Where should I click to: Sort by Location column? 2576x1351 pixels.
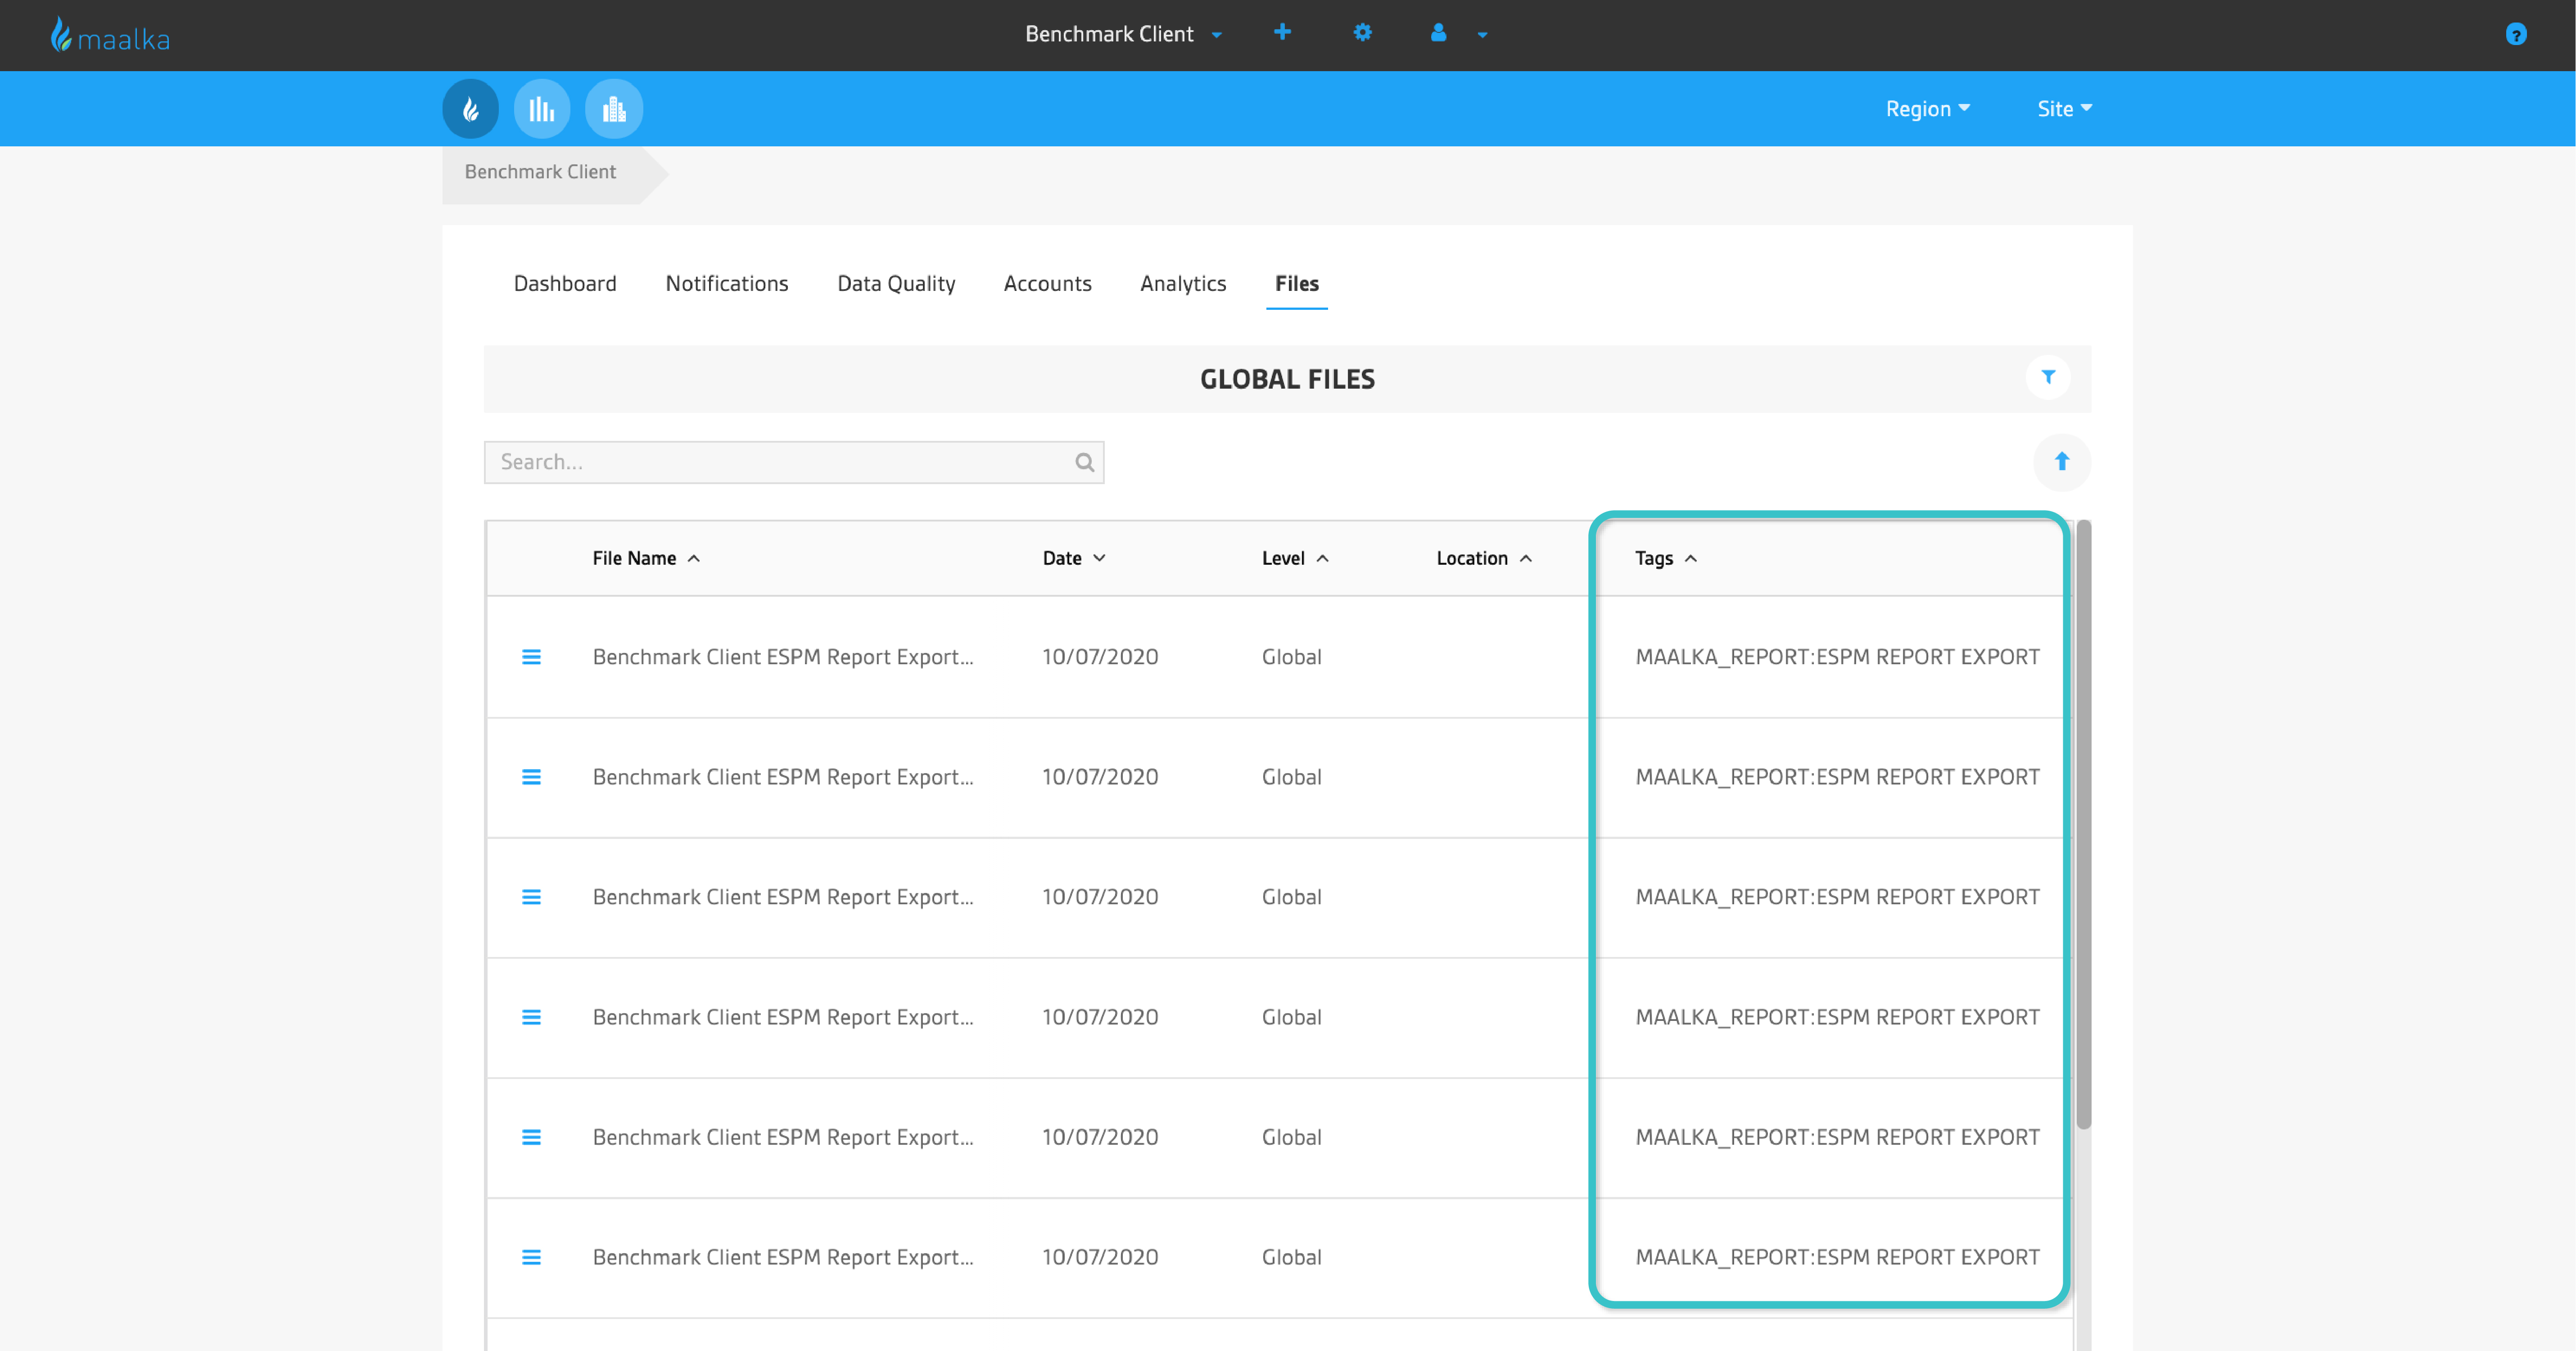pyautogui.click(x=1484, y=558)
